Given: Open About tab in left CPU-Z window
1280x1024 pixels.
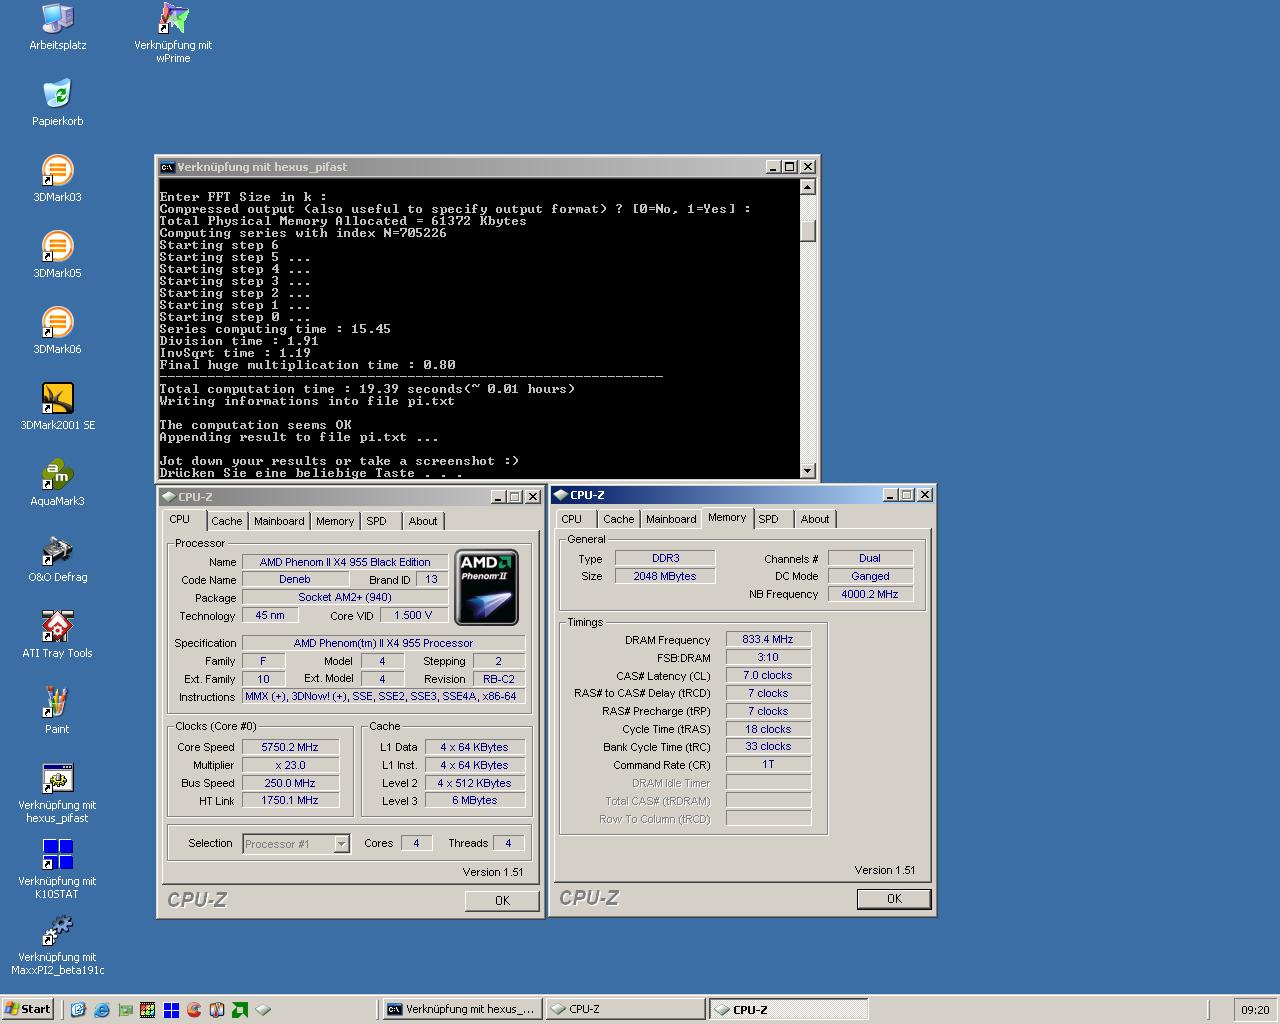Looking at the screenshot, I should tap(423, 521).
